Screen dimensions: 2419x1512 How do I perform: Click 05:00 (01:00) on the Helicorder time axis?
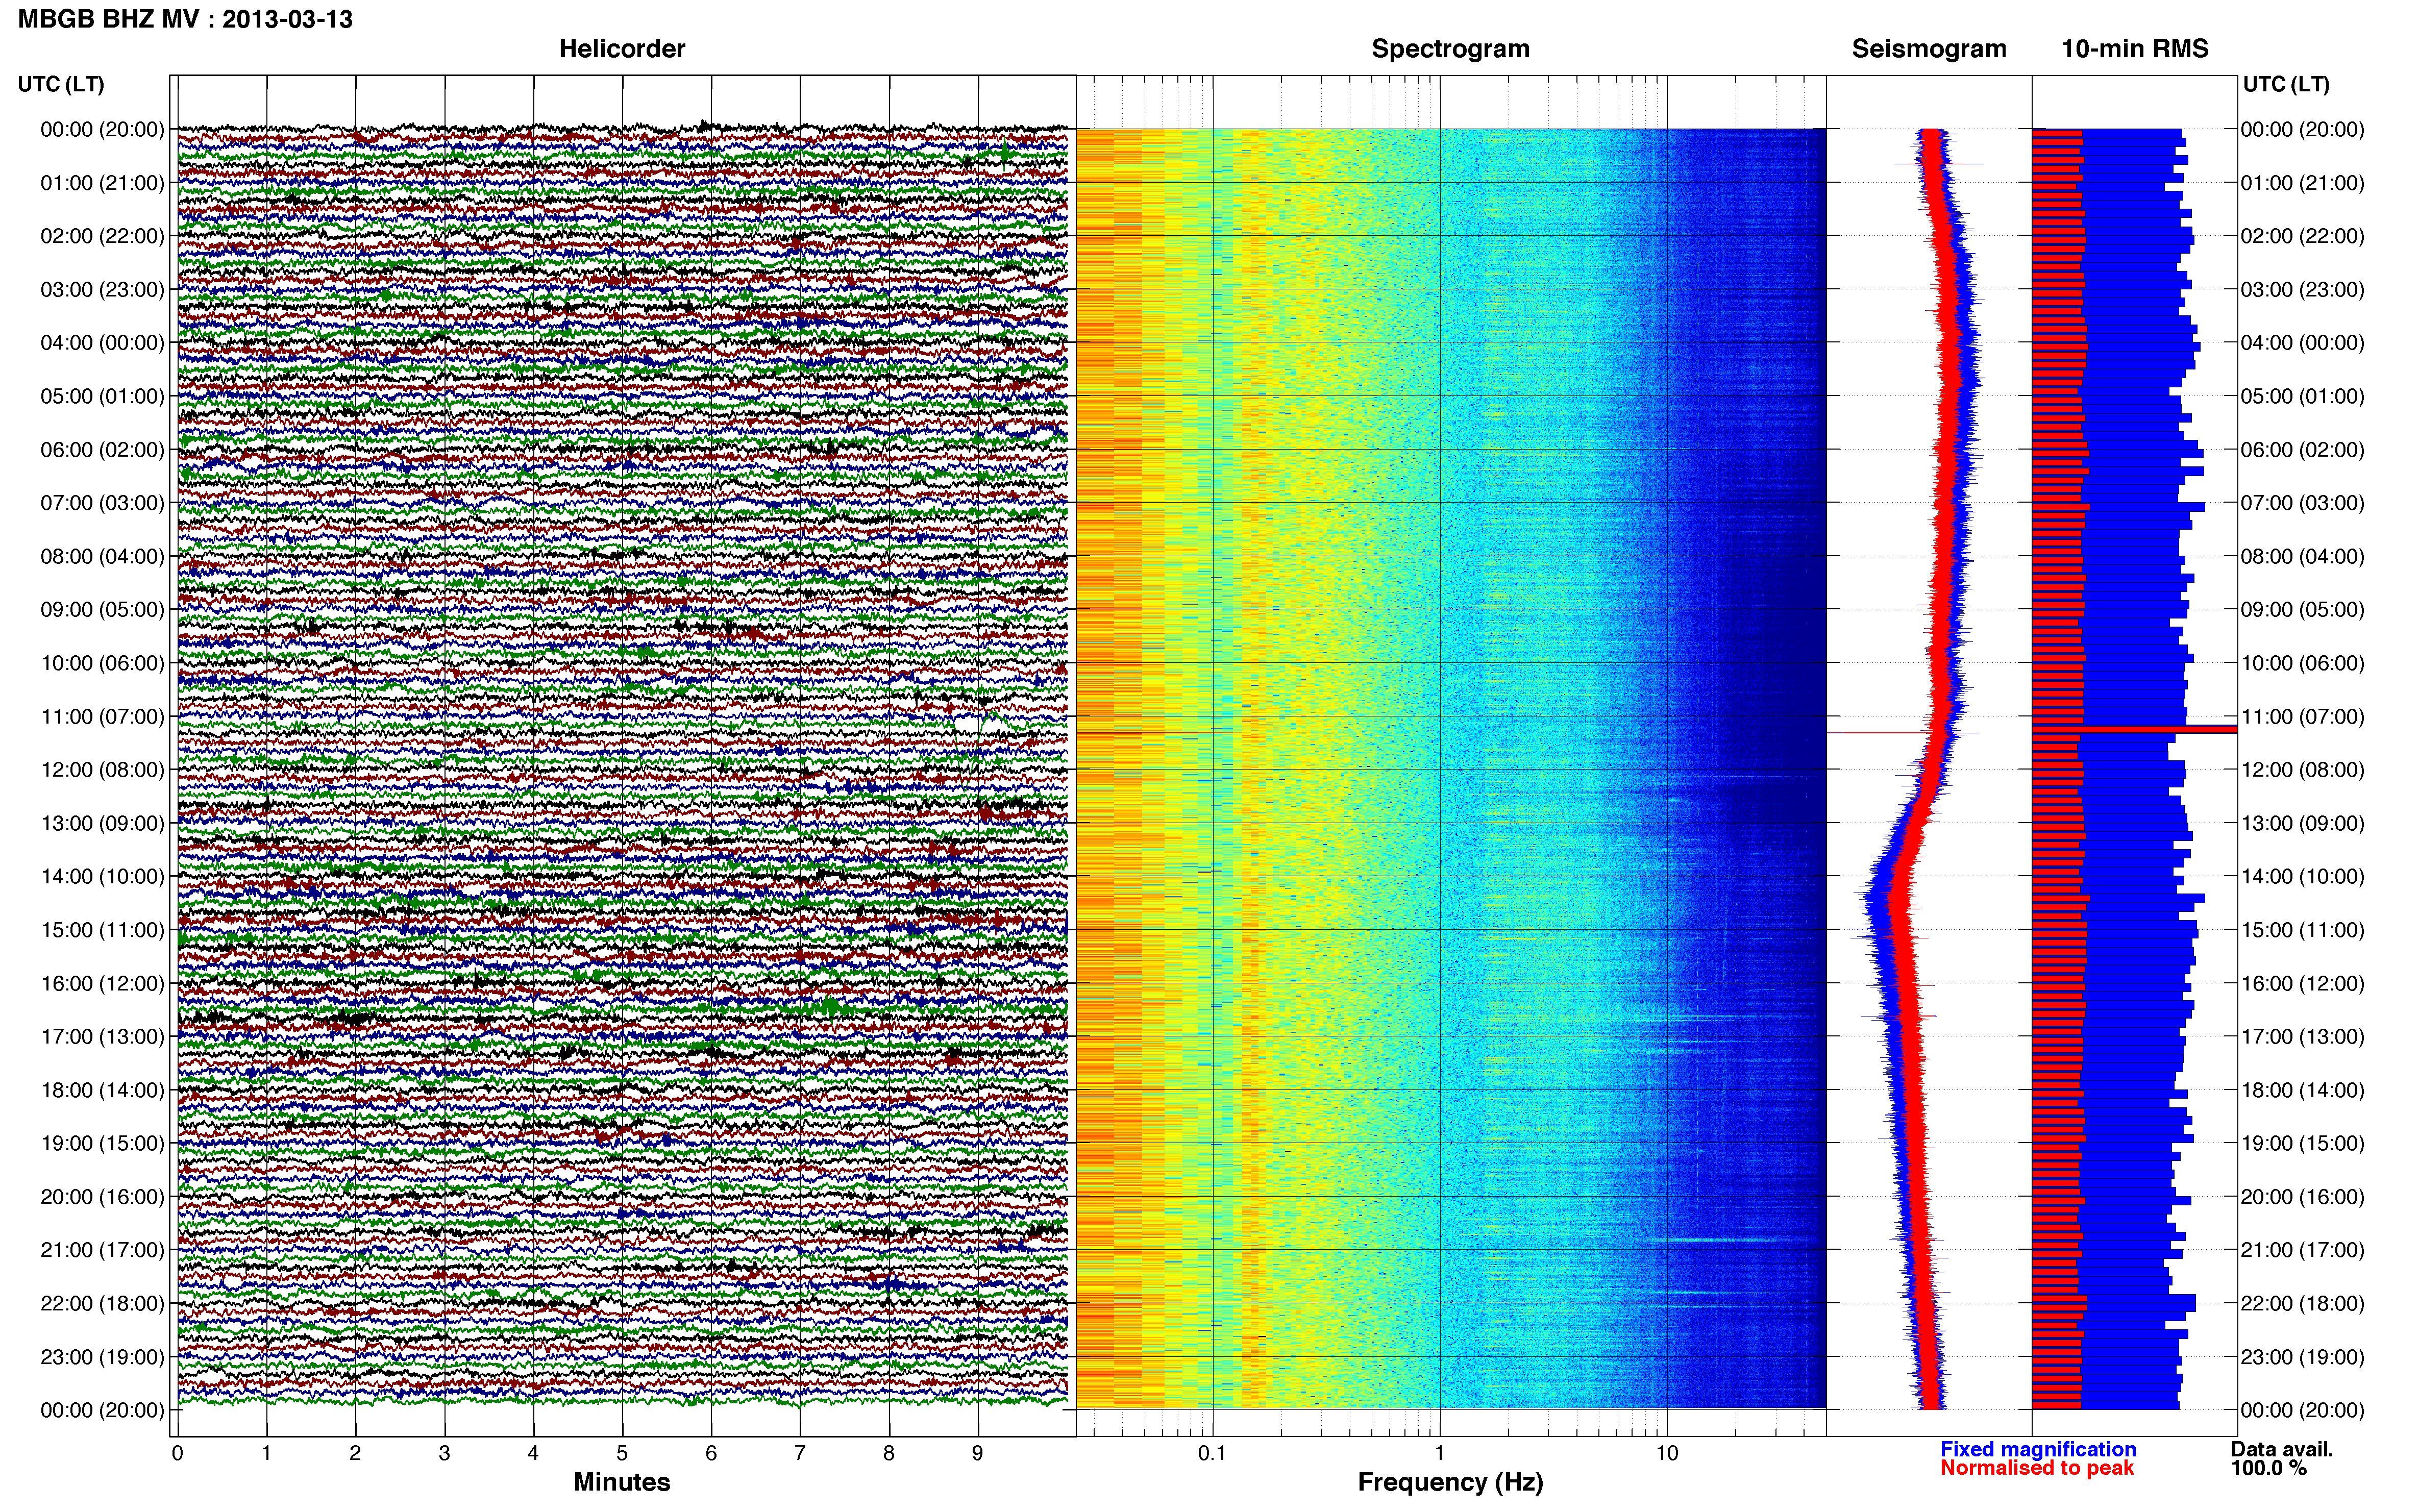coord(102,396)
